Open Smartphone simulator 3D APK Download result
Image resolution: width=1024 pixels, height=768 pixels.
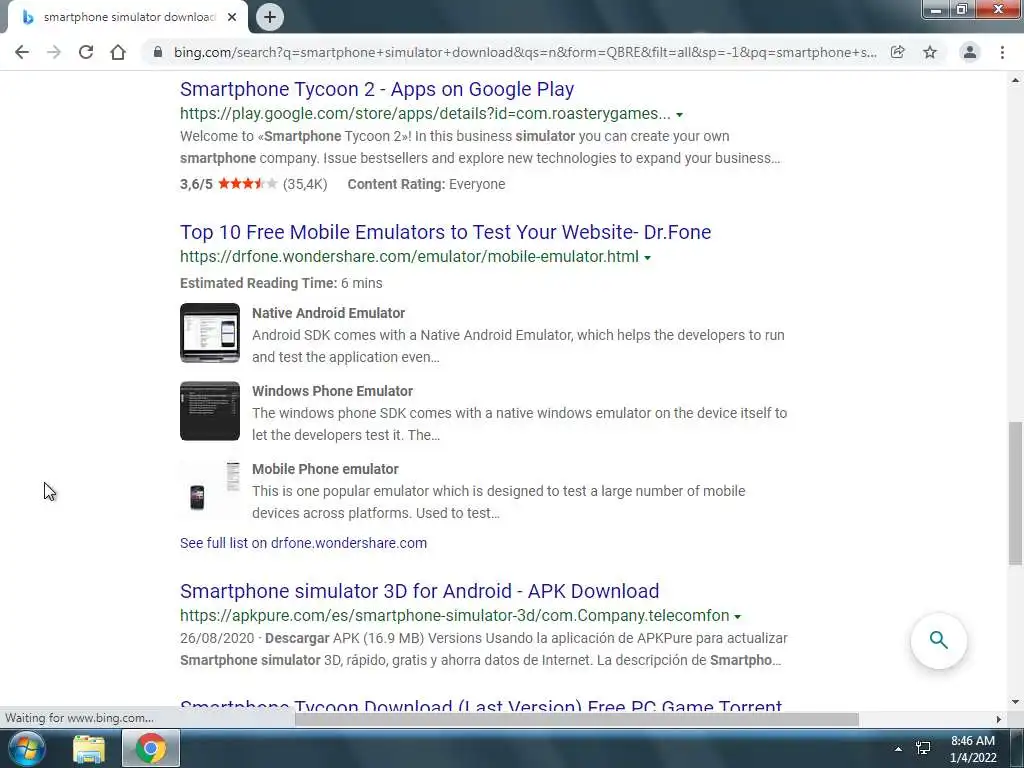tap(419, 591)
